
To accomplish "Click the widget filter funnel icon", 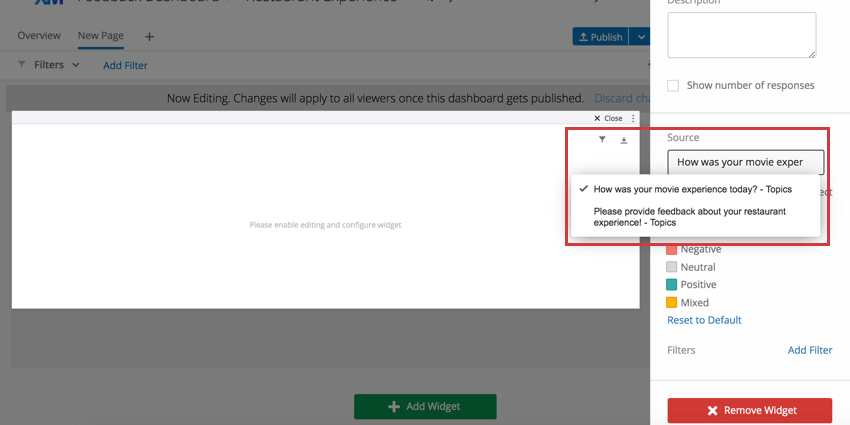I will click(x=602, y=140).
